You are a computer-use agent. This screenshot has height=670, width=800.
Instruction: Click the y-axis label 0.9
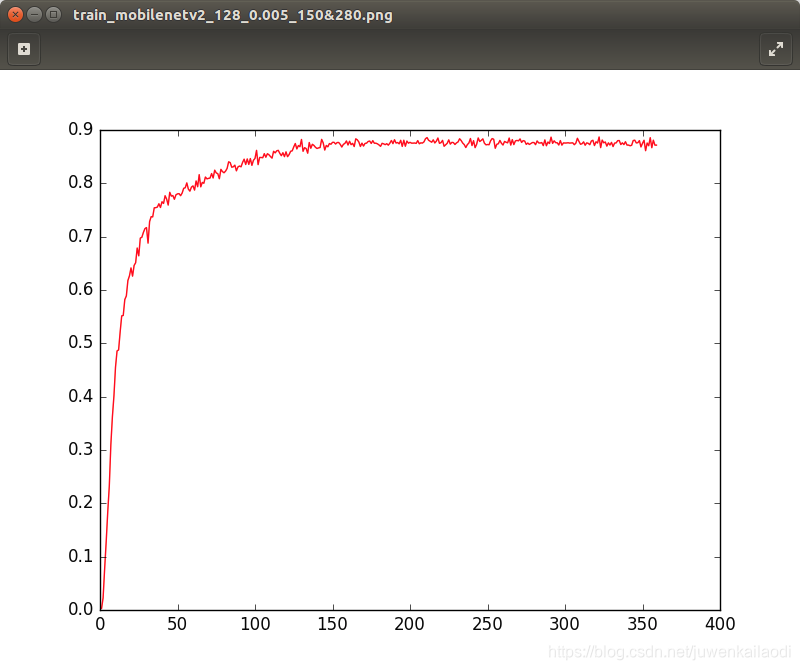(81, 129)
